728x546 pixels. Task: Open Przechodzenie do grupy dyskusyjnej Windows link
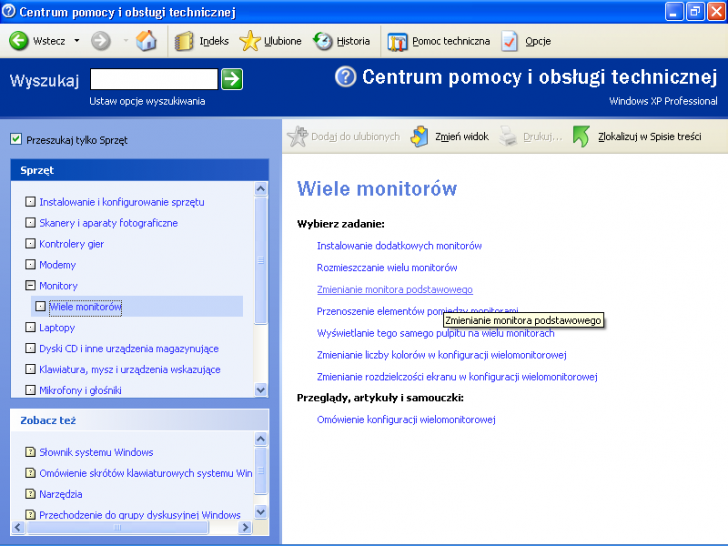point(140,514)
